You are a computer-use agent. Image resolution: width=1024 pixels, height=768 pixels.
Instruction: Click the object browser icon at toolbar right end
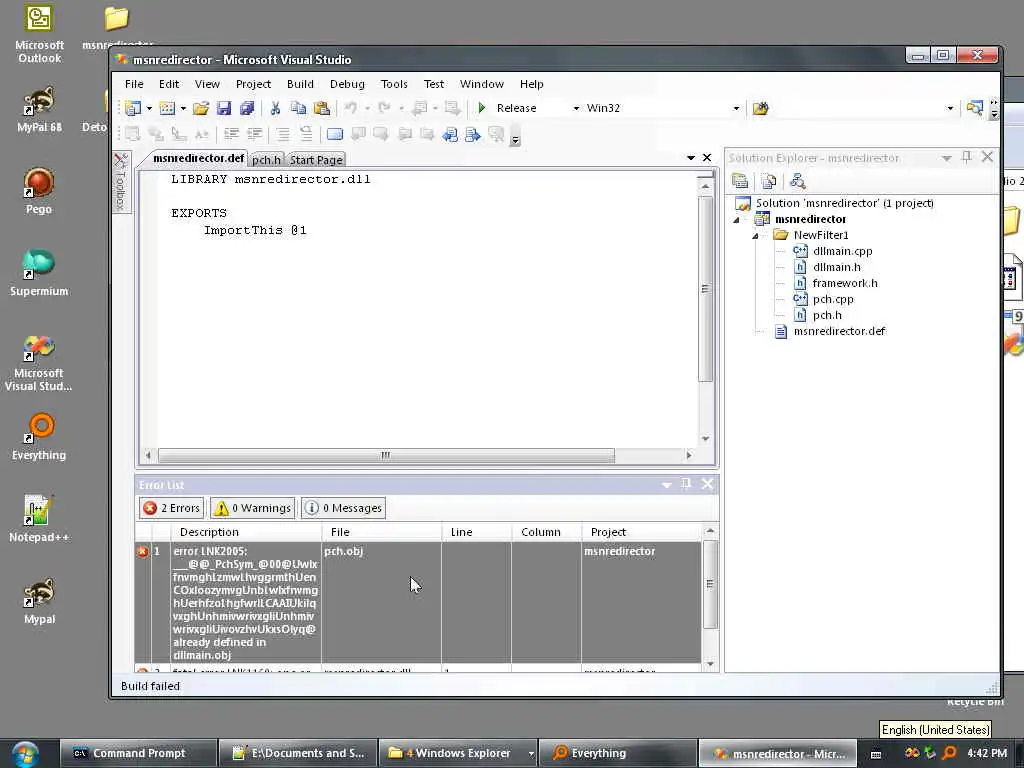pyautogui.click(x=975, y=108)
